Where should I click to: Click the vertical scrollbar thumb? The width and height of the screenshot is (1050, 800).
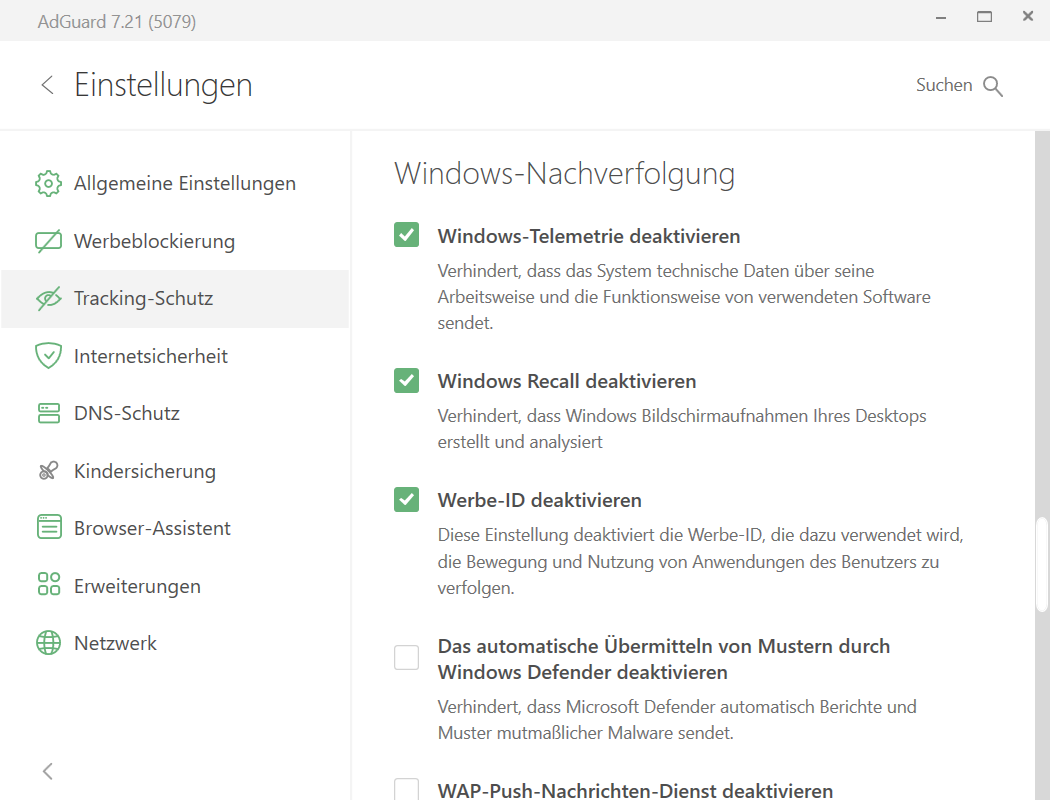tap(1042, 564)
